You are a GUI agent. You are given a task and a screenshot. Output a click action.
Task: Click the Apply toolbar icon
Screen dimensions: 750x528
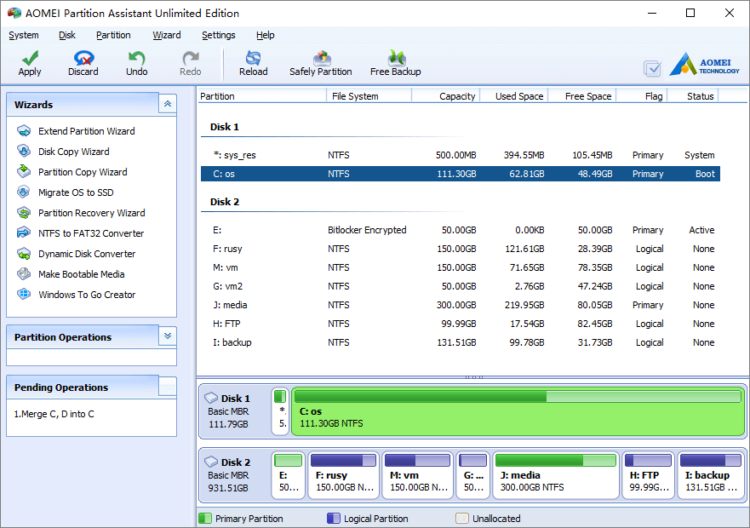[x=30, y=59]
